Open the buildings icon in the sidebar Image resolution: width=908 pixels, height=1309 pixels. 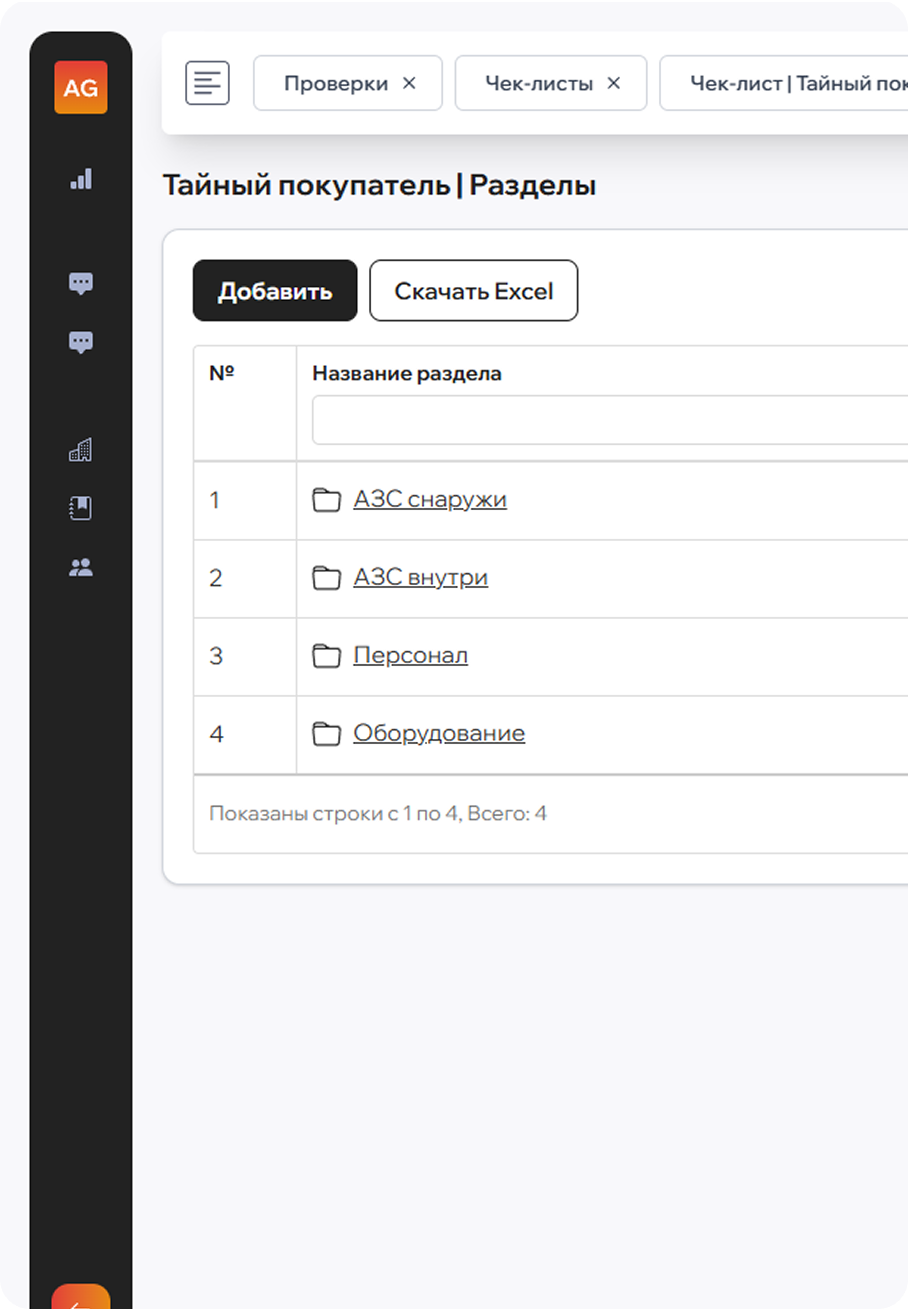coord(81,450)
